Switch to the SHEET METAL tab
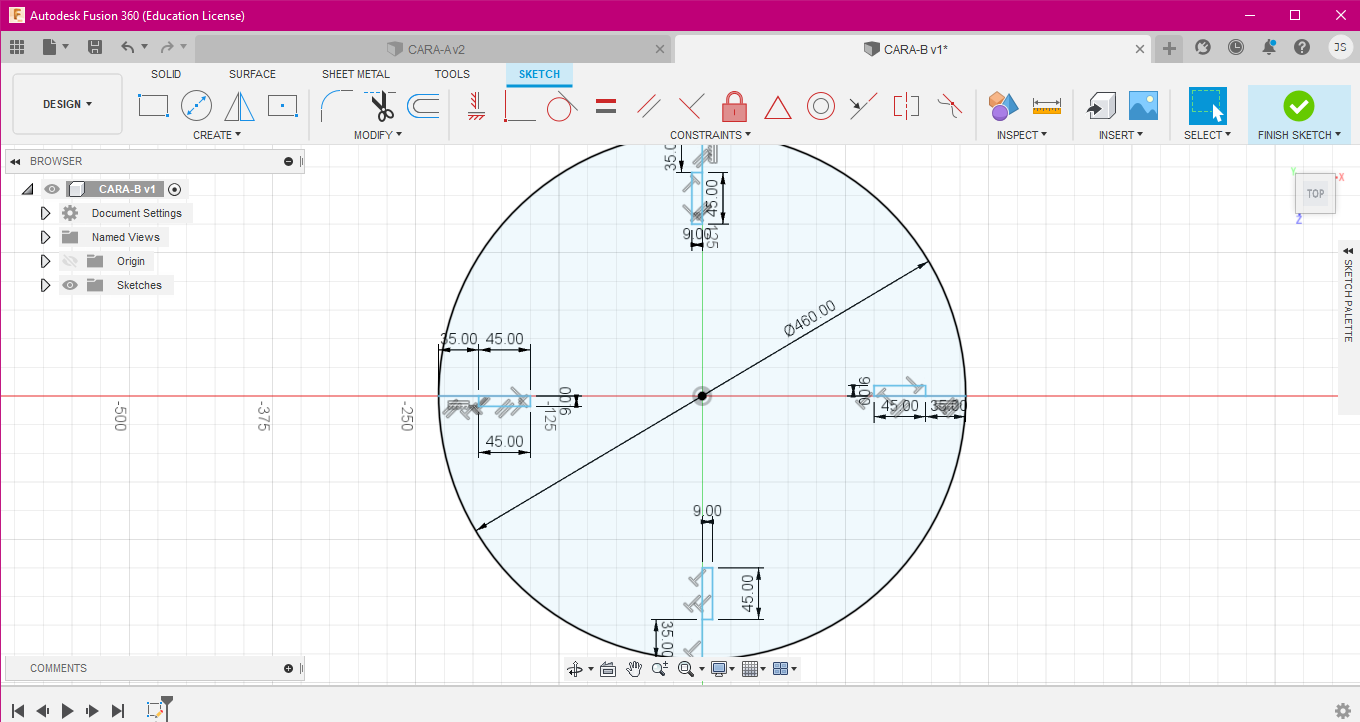 [x=356, y=74]
